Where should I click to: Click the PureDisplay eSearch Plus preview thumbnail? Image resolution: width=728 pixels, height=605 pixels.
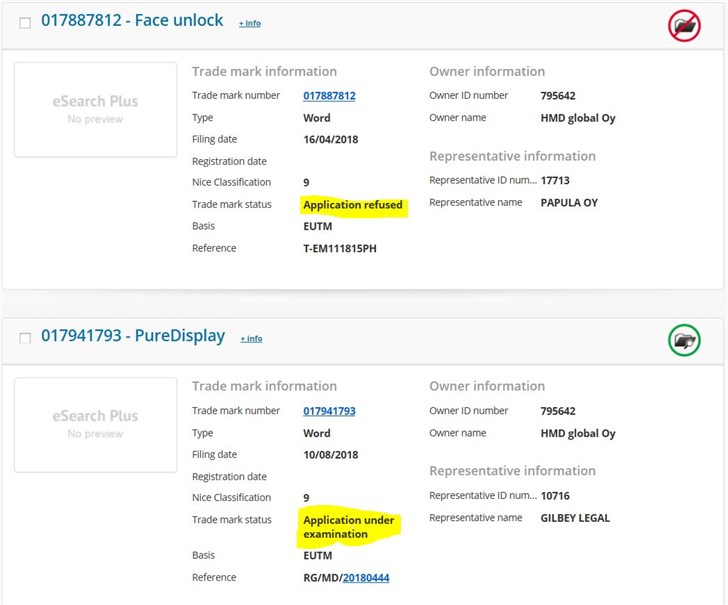95,424
